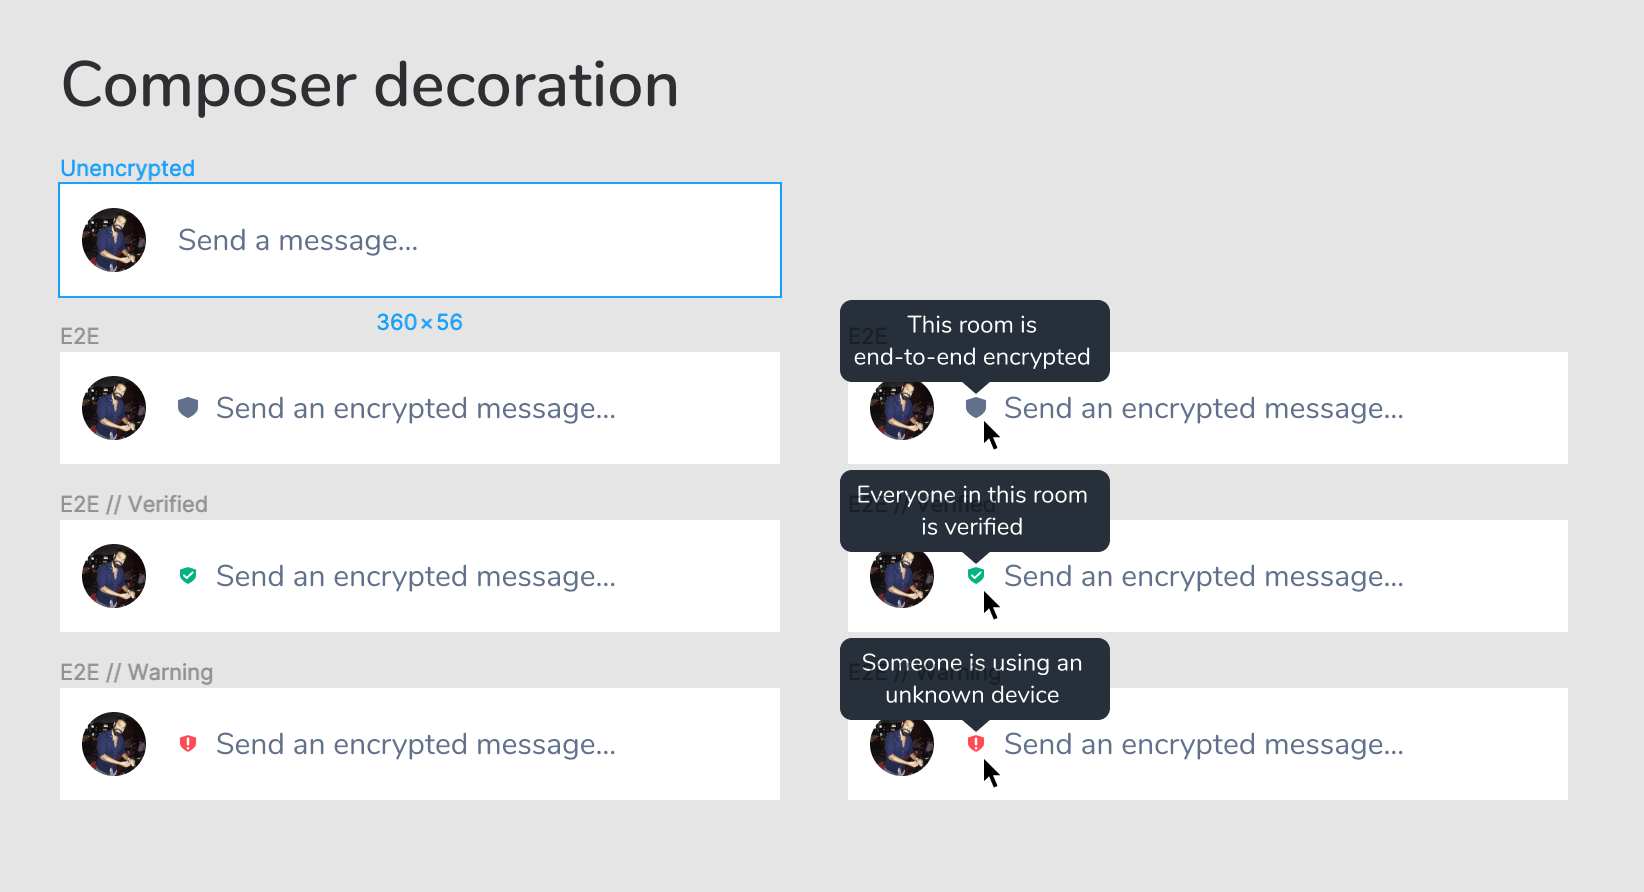
Task: Click the red shield under the unknown device tooltip
Action: click(x=976, y=744)
